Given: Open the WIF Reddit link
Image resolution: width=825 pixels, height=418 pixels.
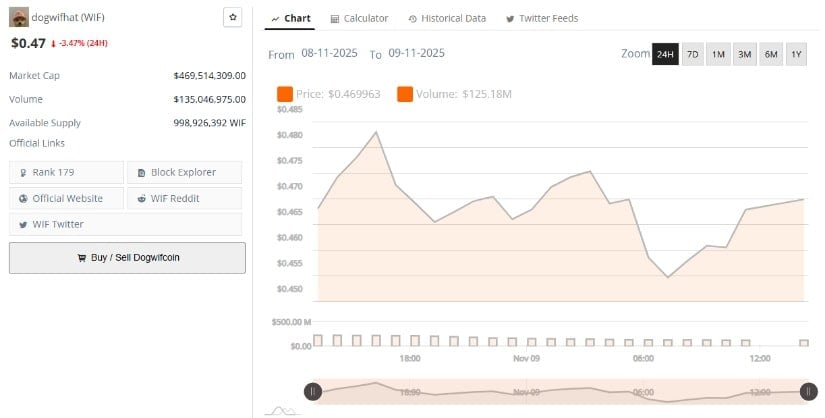Looking at the screenshot, I should [184, 198].
